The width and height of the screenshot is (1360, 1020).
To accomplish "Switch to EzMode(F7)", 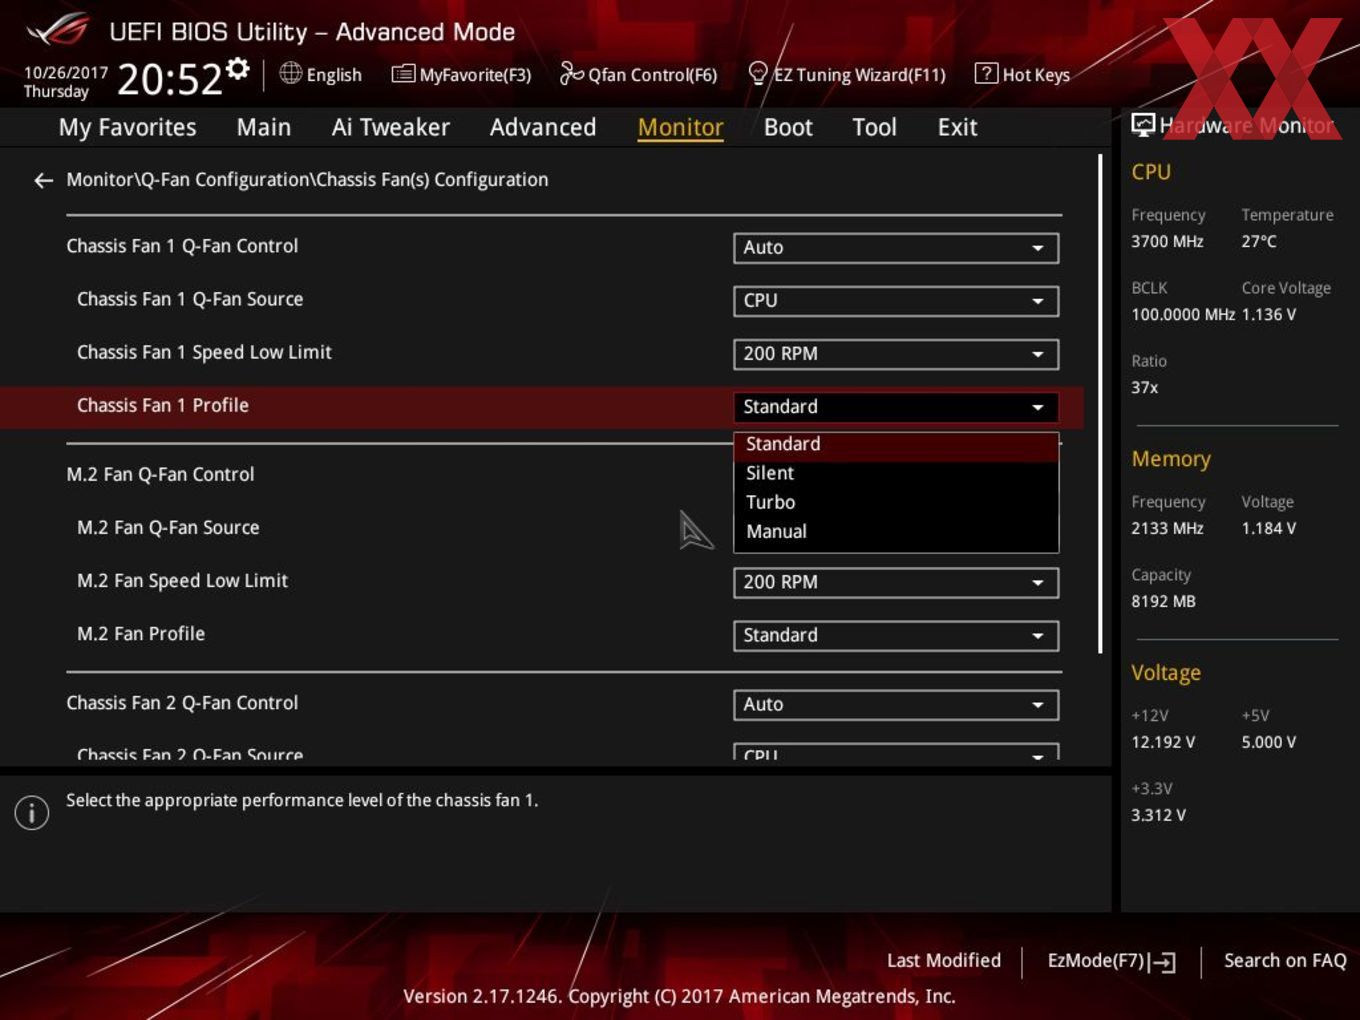I will [1111, 961].
